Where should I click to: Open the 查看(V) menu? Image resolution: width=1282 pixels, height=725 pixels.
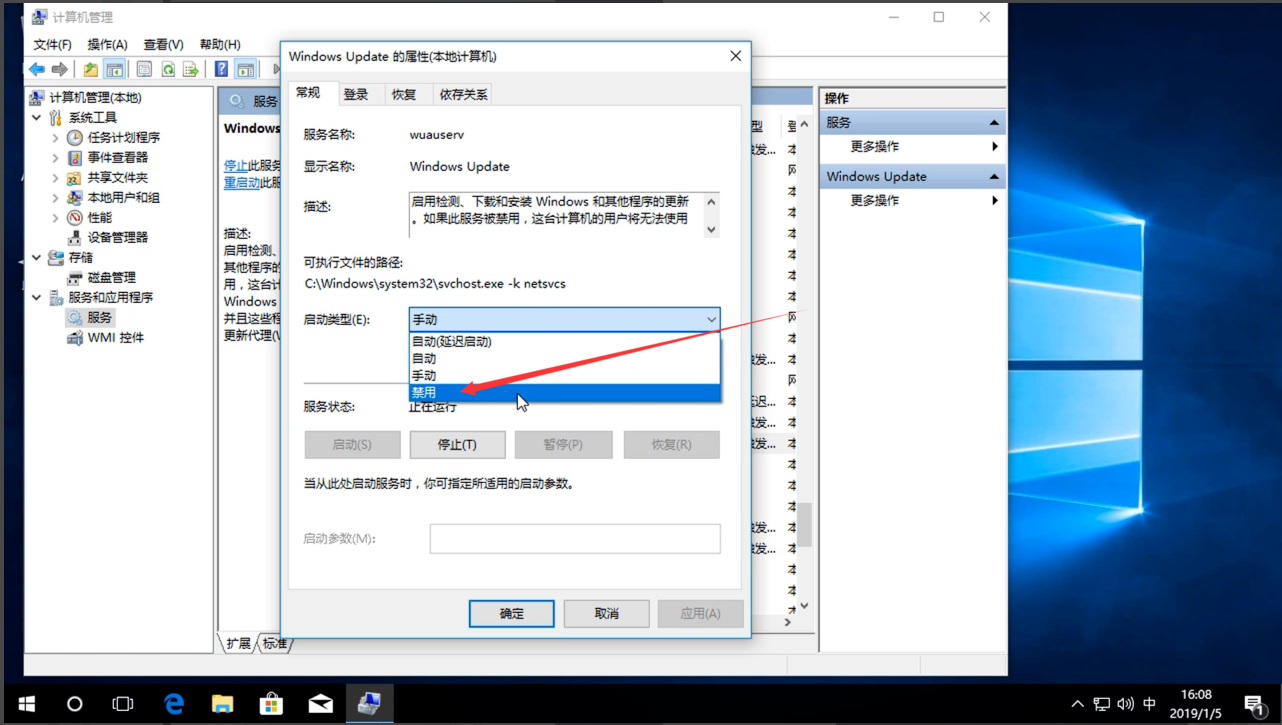coord(163,44)
